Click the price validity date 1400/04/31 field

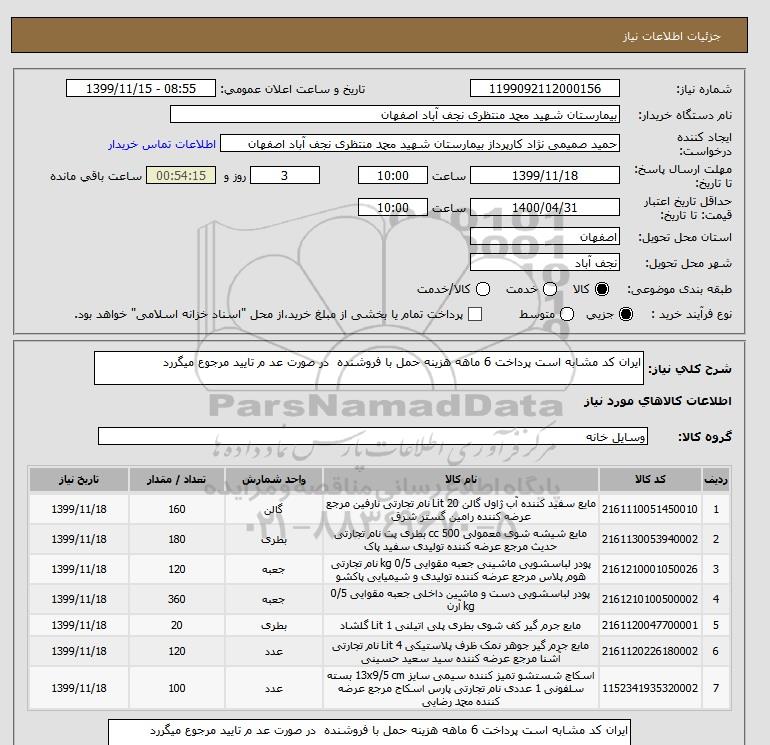[545, 207]
